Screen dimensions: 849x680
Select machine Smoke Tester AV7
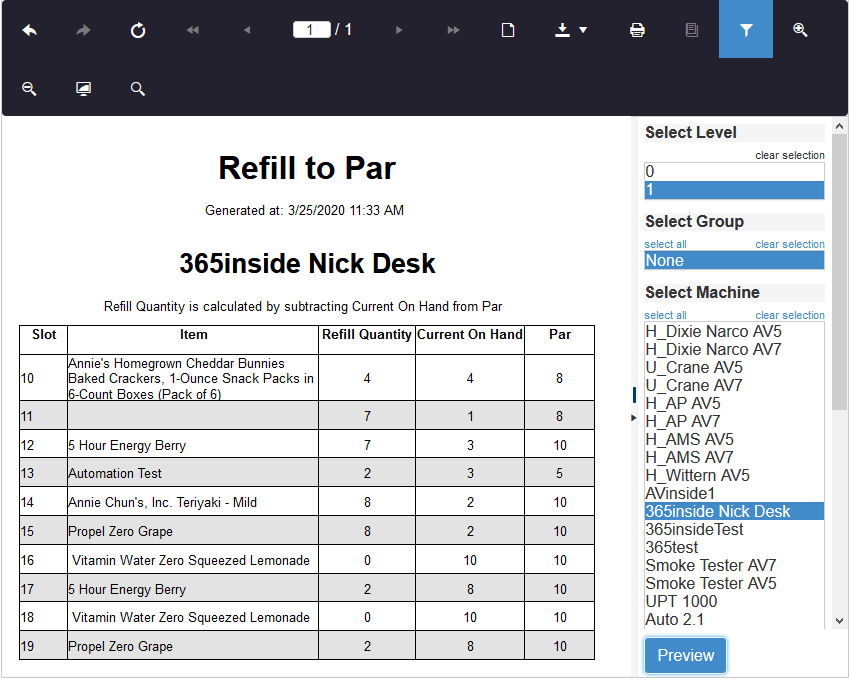734,565
